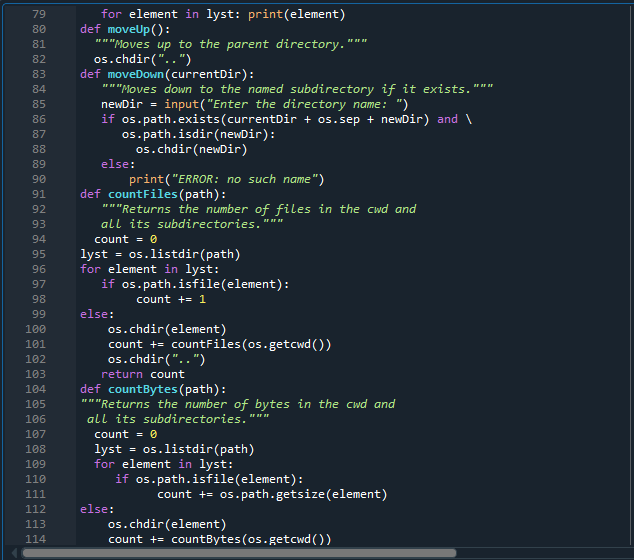
Task: Click the 'Returns the number of files' docstring line
Action: tap(259, 209)
